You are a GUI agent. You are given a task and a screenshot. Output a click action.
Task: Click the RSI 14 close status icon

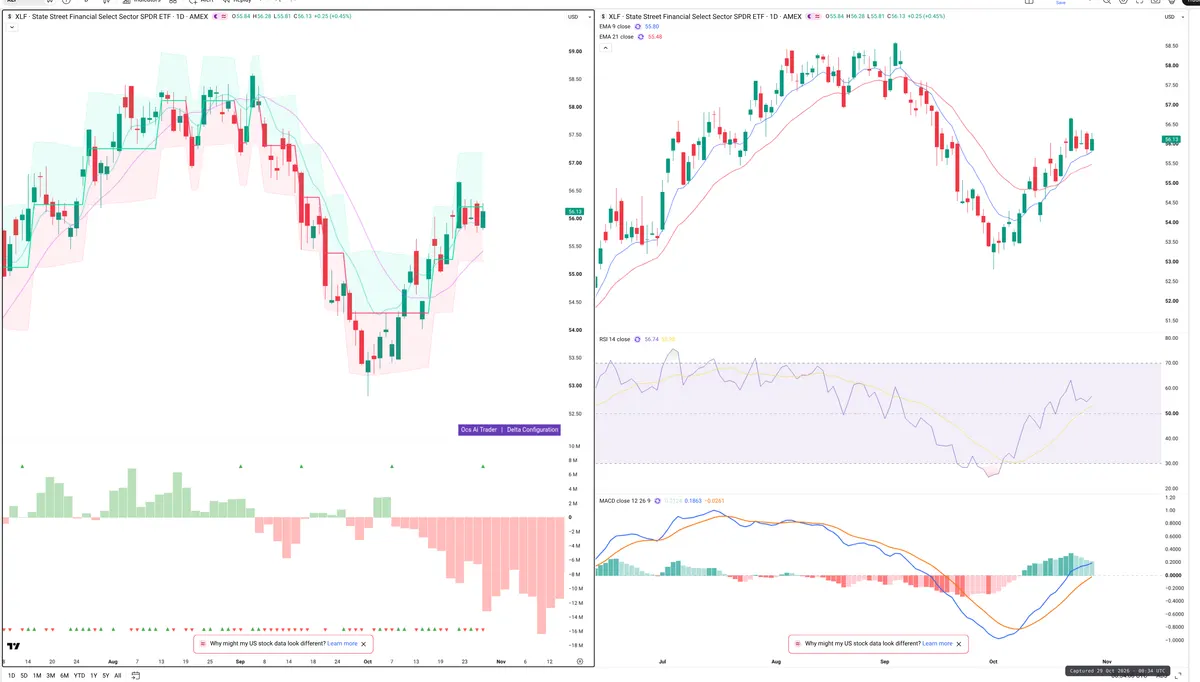638,339
